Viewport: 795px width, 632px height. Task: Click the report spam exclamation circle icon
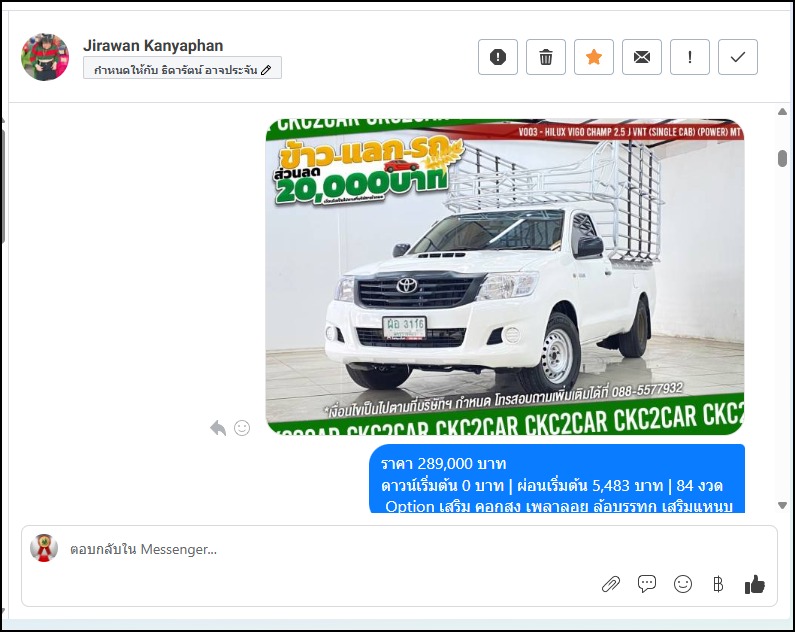click(x=497, y=57)
